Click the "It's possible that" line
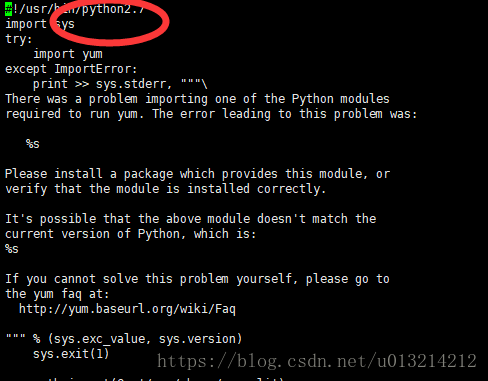 pos(191,219)
